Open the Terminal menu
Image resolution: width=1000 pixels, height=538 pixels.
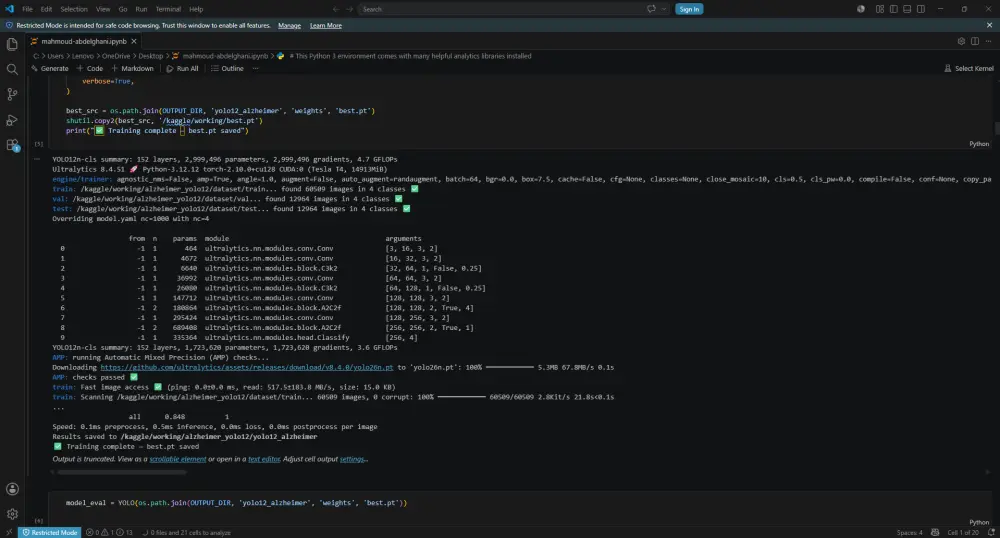[x=168, y=9]
